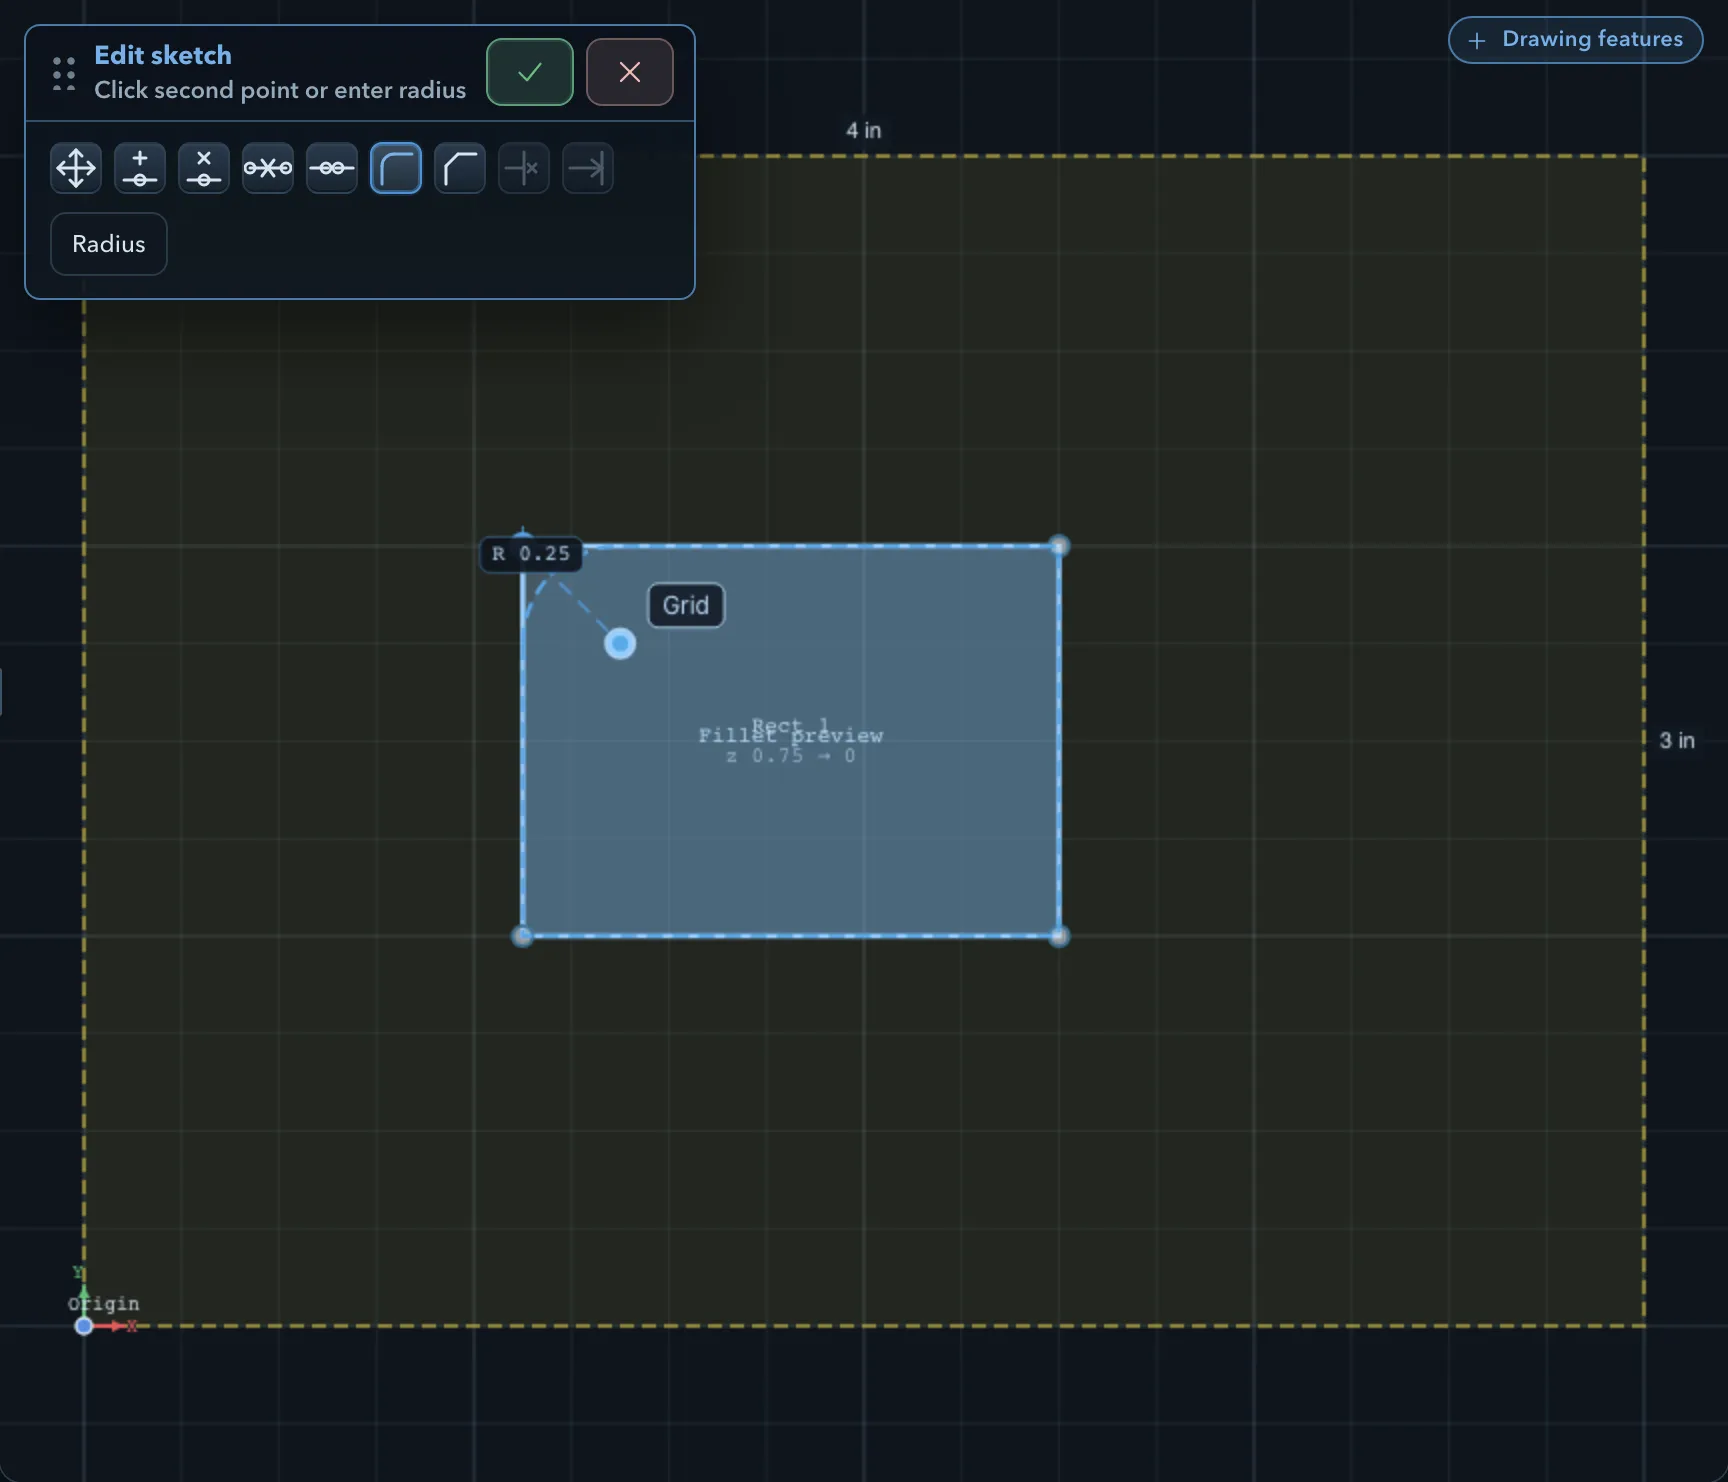Grab the Edit sketch panel drag handle

coord(64,73)
